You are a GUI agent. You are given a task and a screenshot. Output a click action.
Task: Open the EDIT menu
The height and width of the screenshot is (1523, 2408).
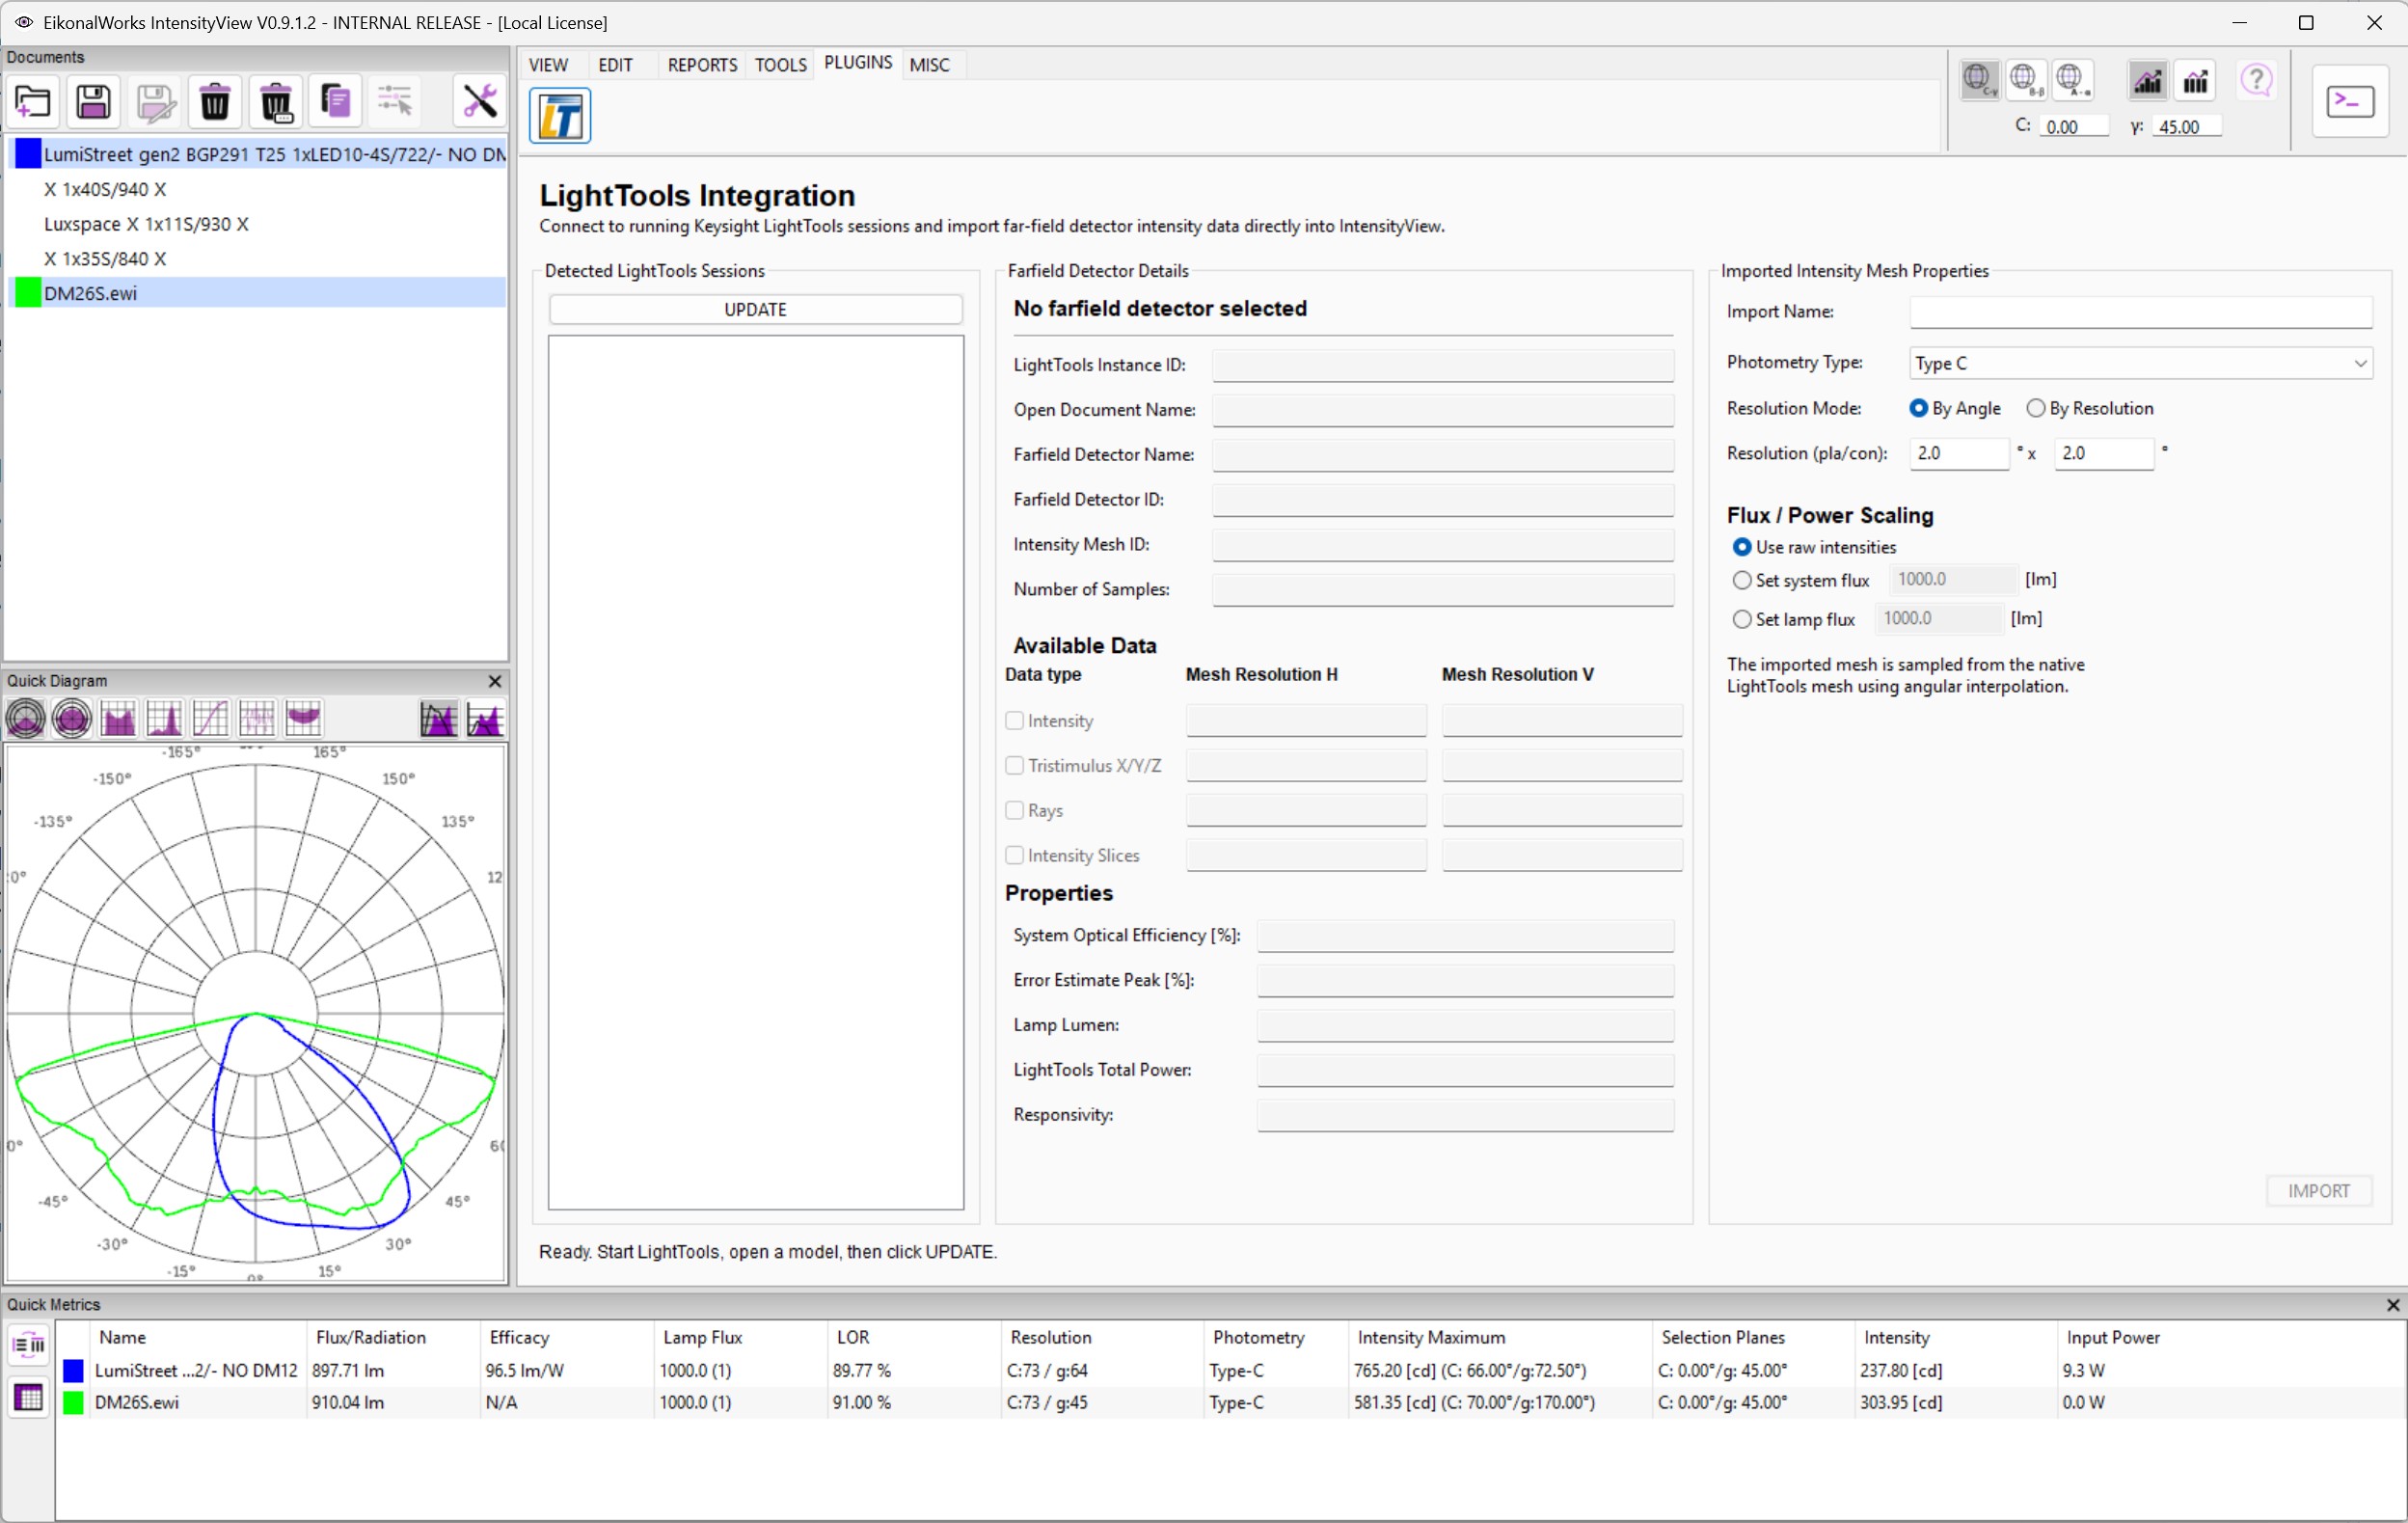pos(615,65)
